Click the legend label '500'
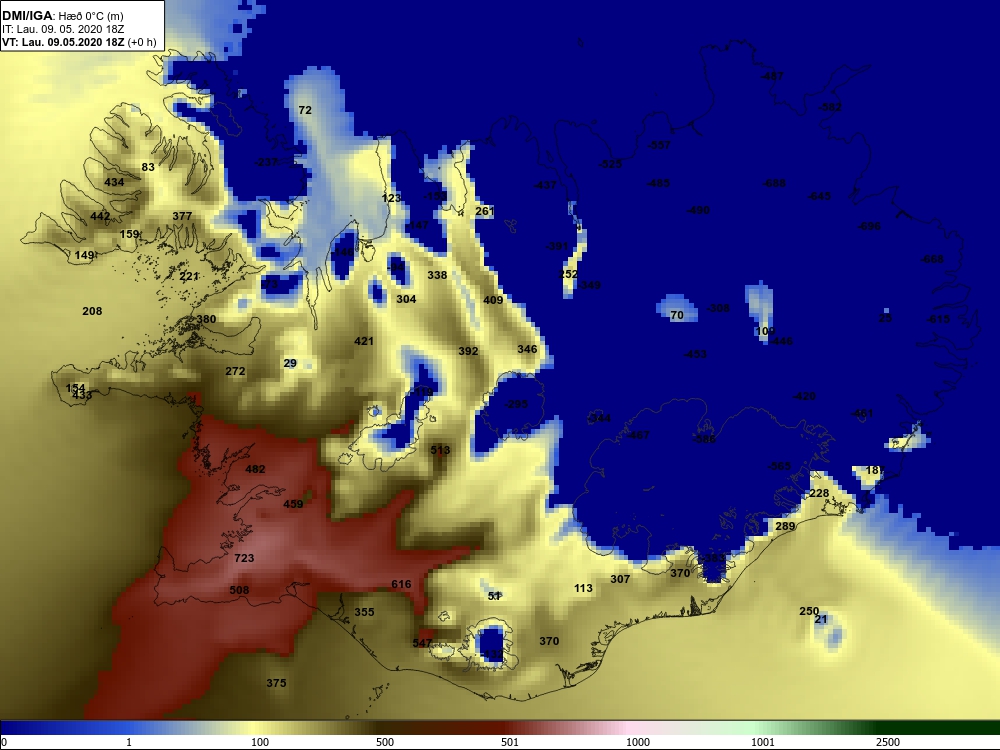 coord(385,742)
